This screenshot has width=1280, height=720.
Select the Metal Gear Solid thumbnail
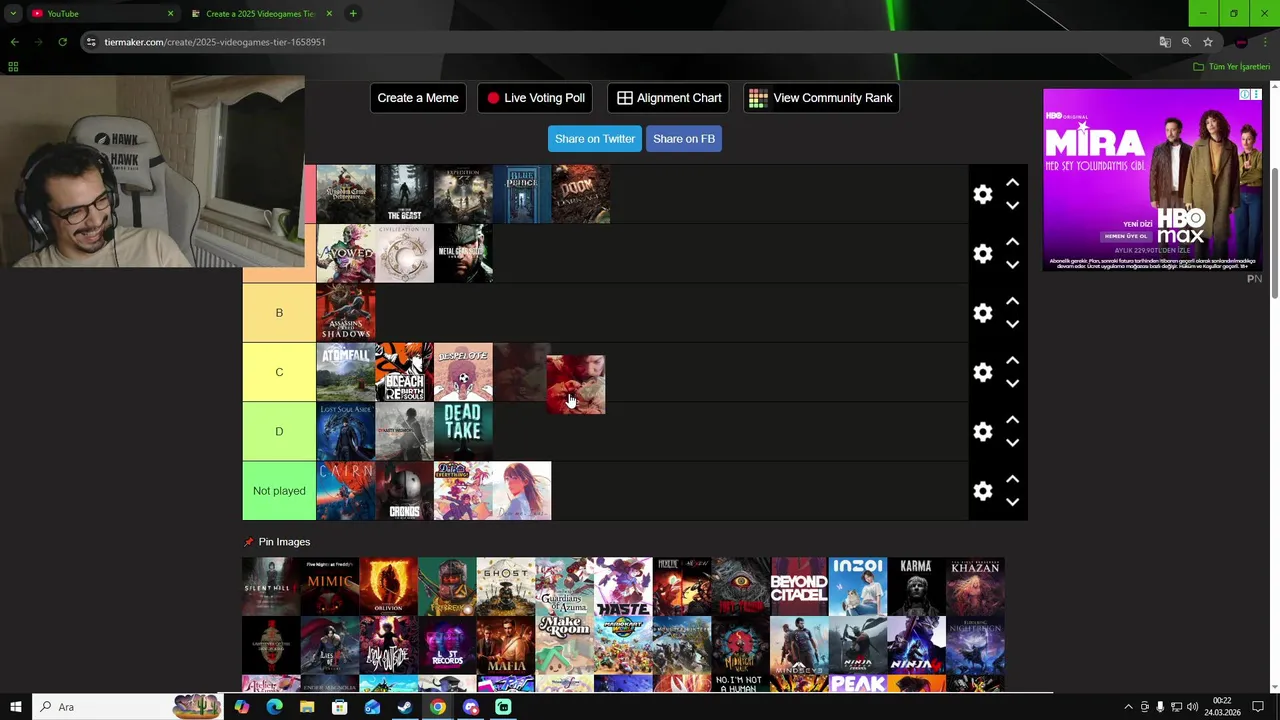(463, 253)
